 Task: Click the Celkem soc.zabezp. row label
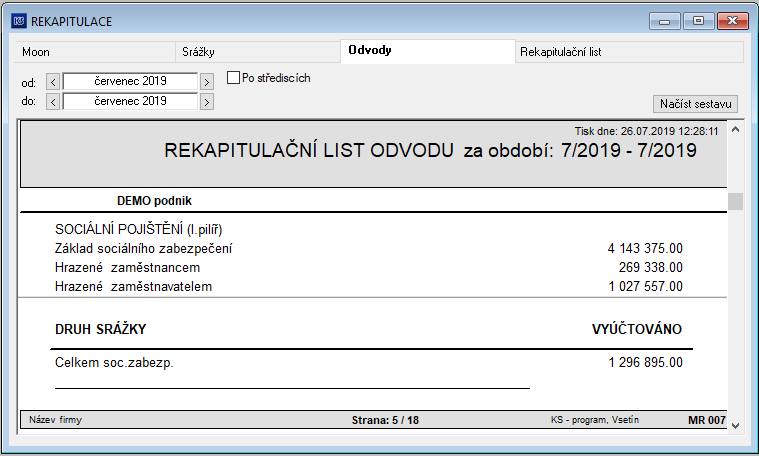click(x=114, y=363)
